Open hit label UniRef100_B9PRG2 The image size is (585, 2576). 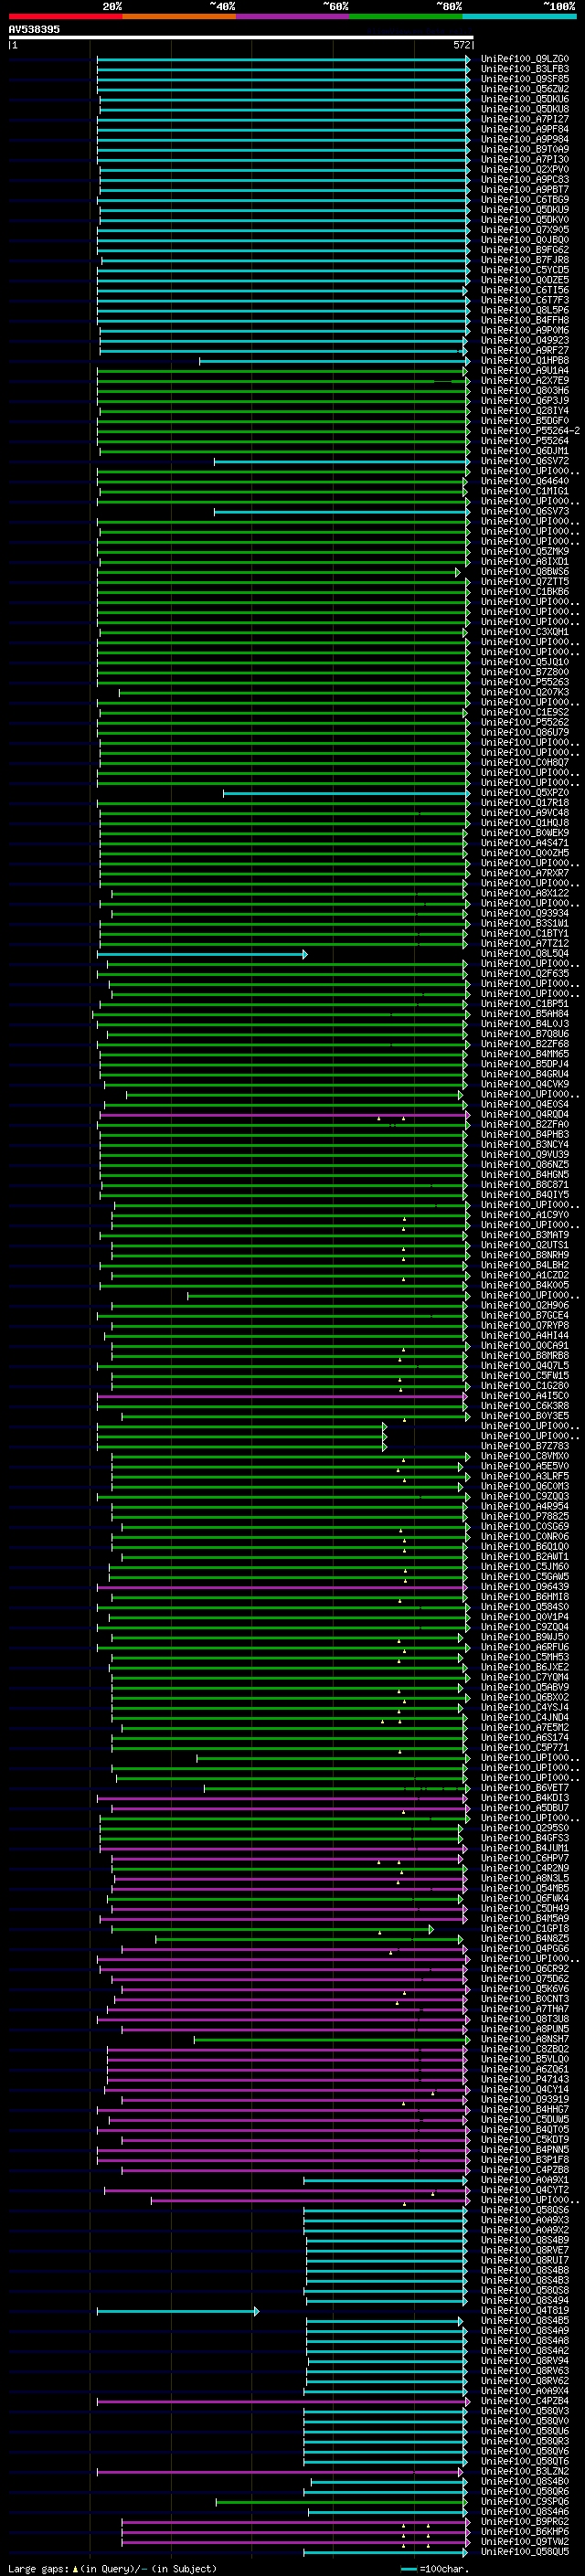tap(524, 2522)
